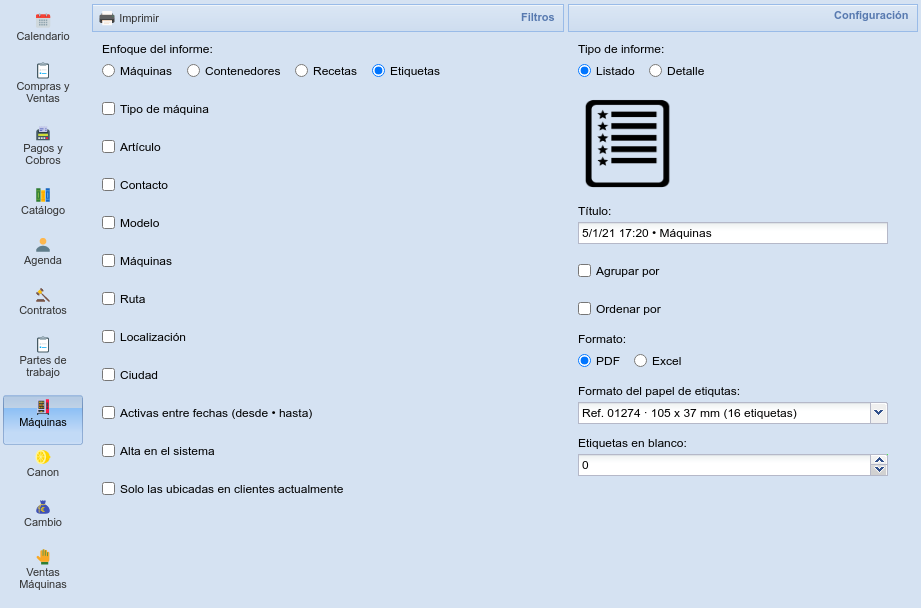Go to Pagos y Cobros section
Viewport: 921px width, 608px height.
[x=43, y=134]
